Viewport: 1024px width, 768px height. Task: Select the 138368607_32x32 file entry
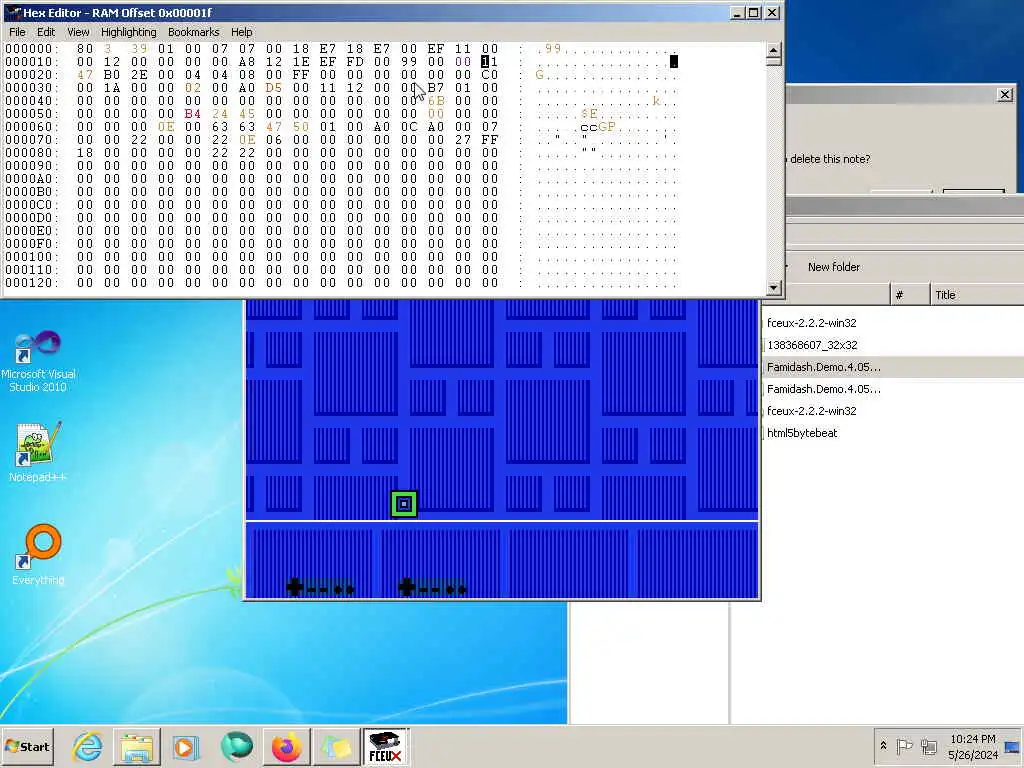coord(812,345)
